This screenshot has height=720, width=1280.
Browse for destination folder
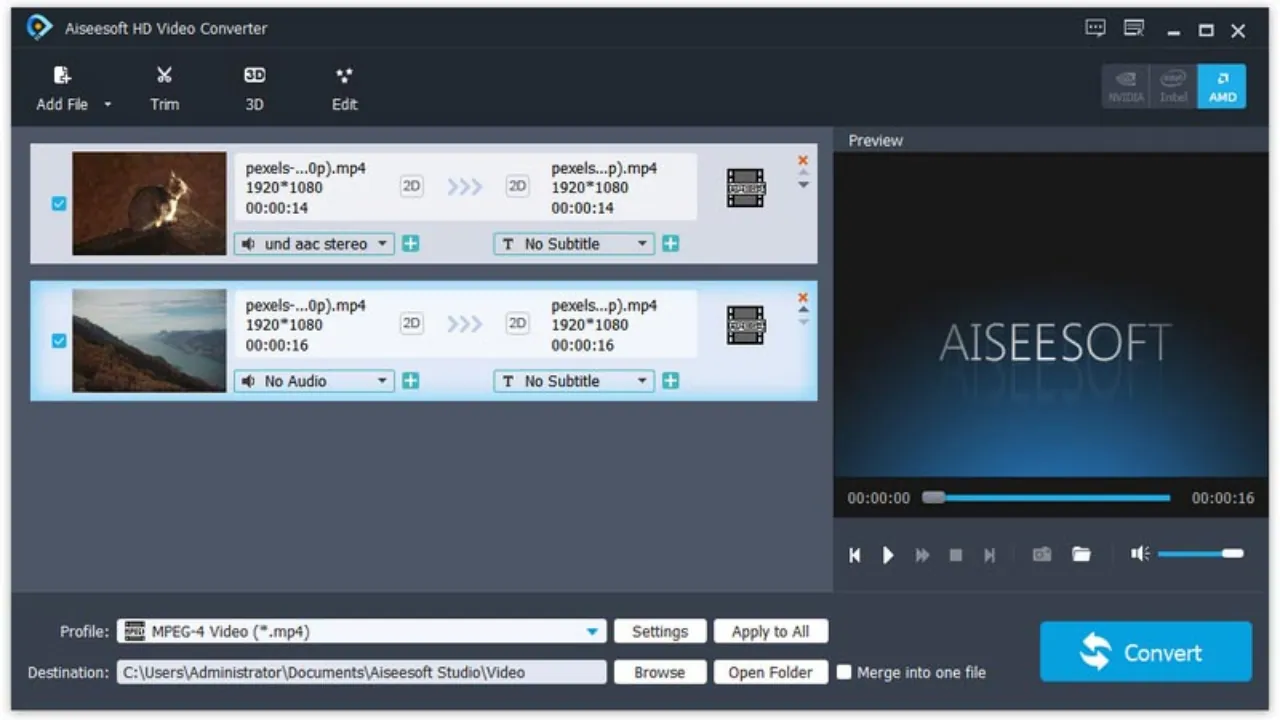click(660, 673)
